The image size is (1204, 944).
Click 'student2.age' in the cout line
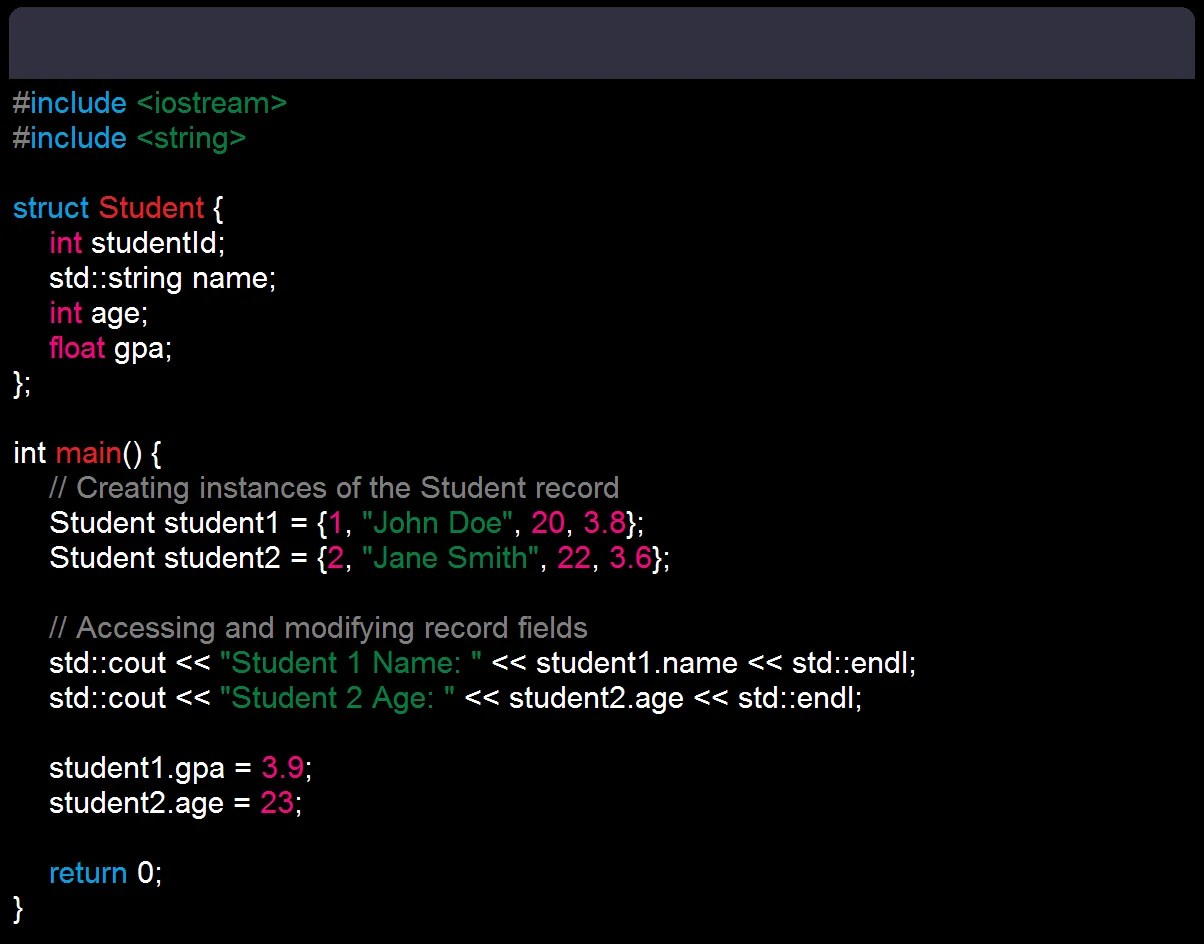(596, 698)
